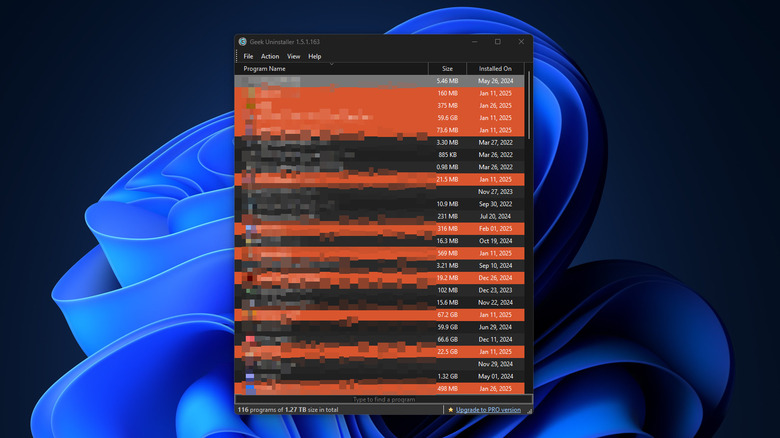Select the row sized 160 MB

[380, 93]
